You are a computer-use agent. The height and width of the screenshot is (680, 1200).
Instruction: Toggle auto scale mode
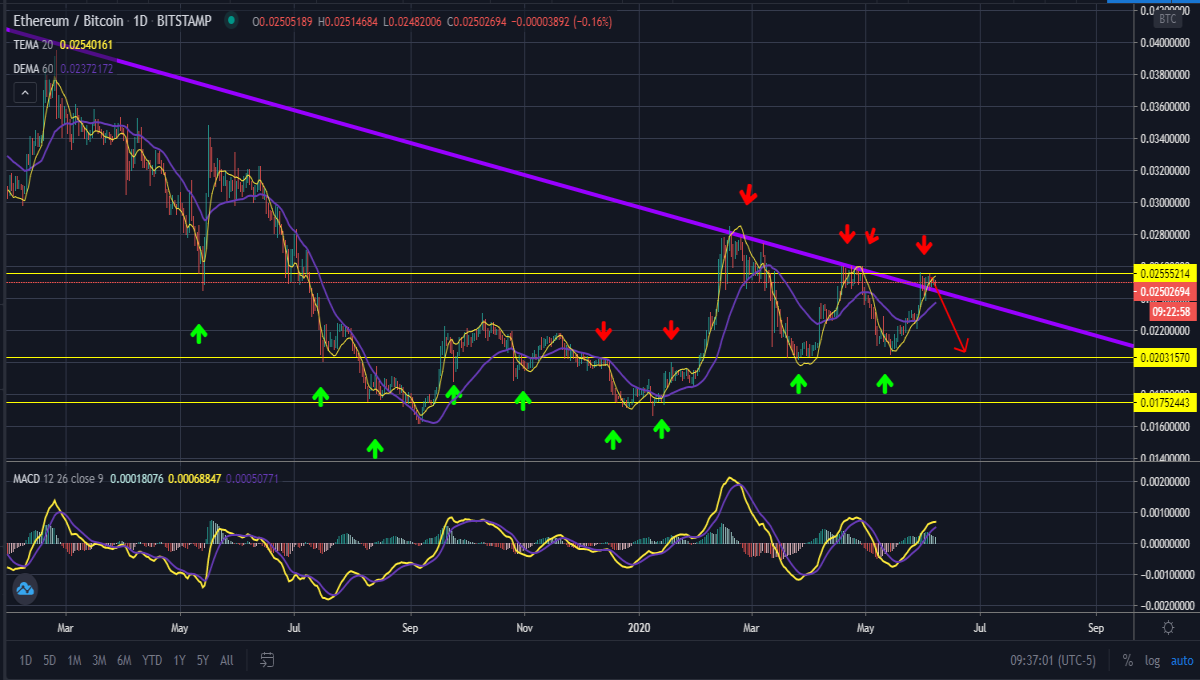point(1181,660)
